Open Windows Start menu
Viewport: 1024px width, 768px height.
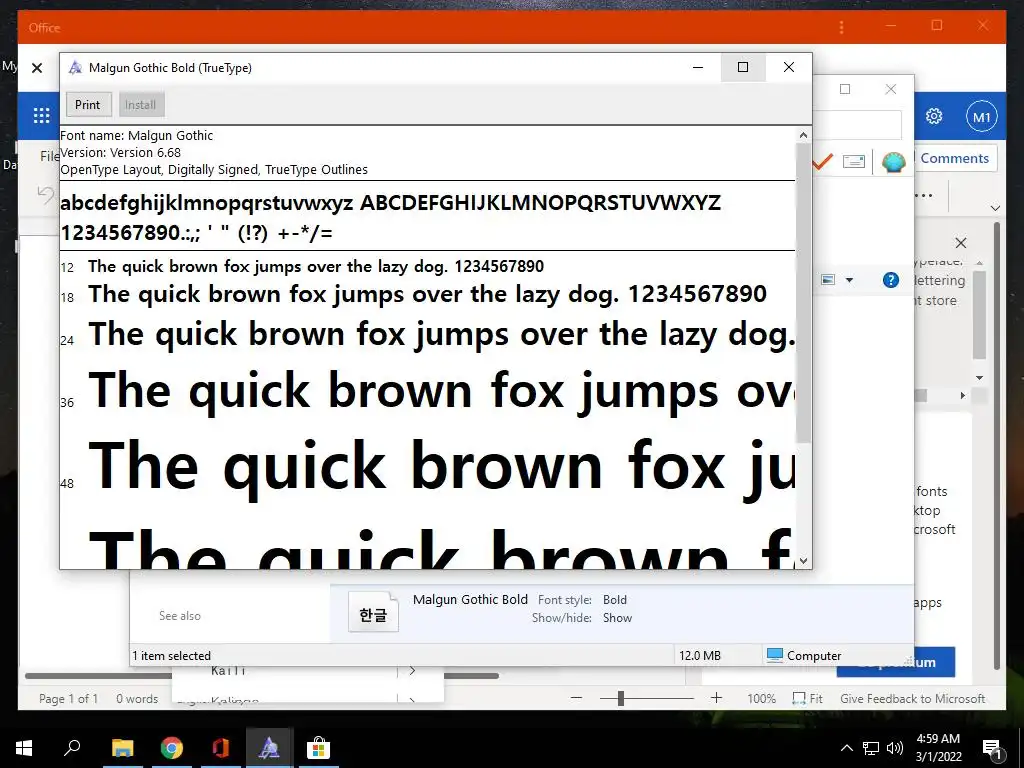24,747
